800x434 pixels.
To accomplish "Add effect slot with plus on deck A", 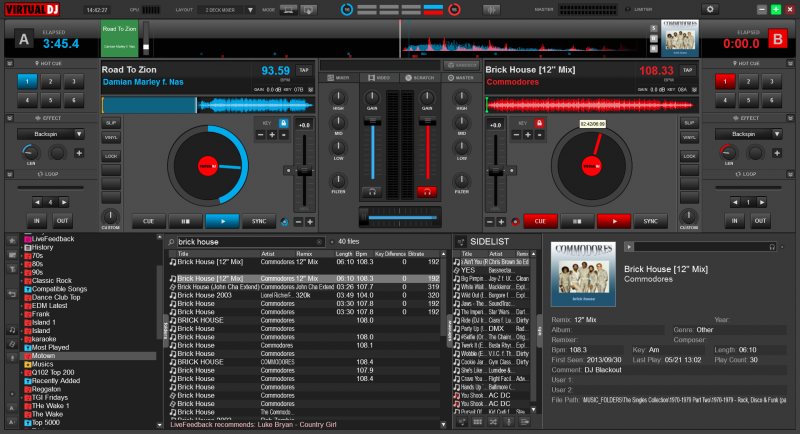I will (79, 152).
